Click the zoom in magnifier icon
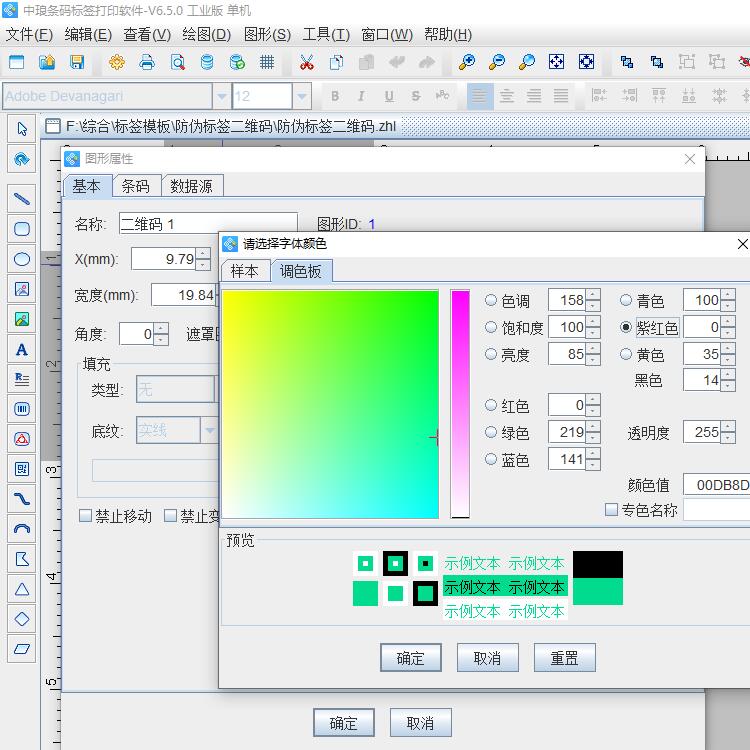Viewport: 750px width, 750px height. point(466,62)
